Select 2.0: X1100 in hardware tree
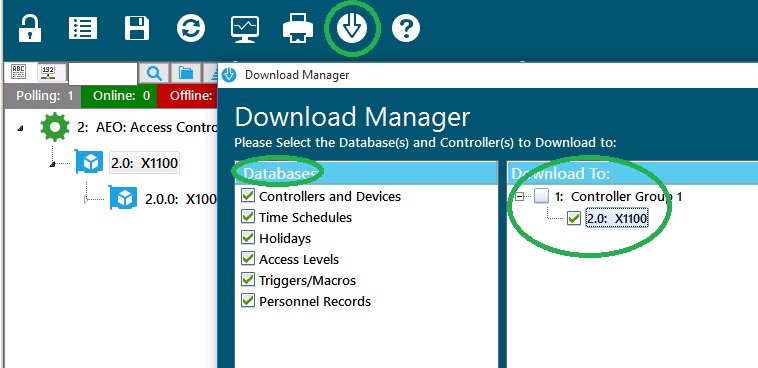Viewport: 758px width, 368px height. point(145,163)
